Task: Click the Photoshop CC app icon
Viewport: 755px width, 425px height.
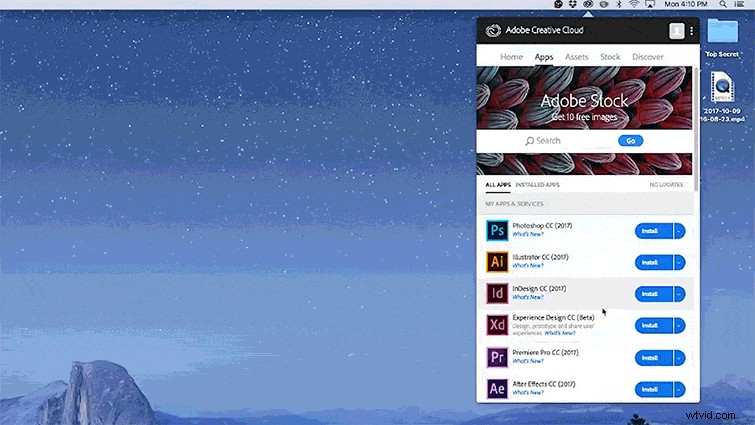Action: tap(497, 231)
